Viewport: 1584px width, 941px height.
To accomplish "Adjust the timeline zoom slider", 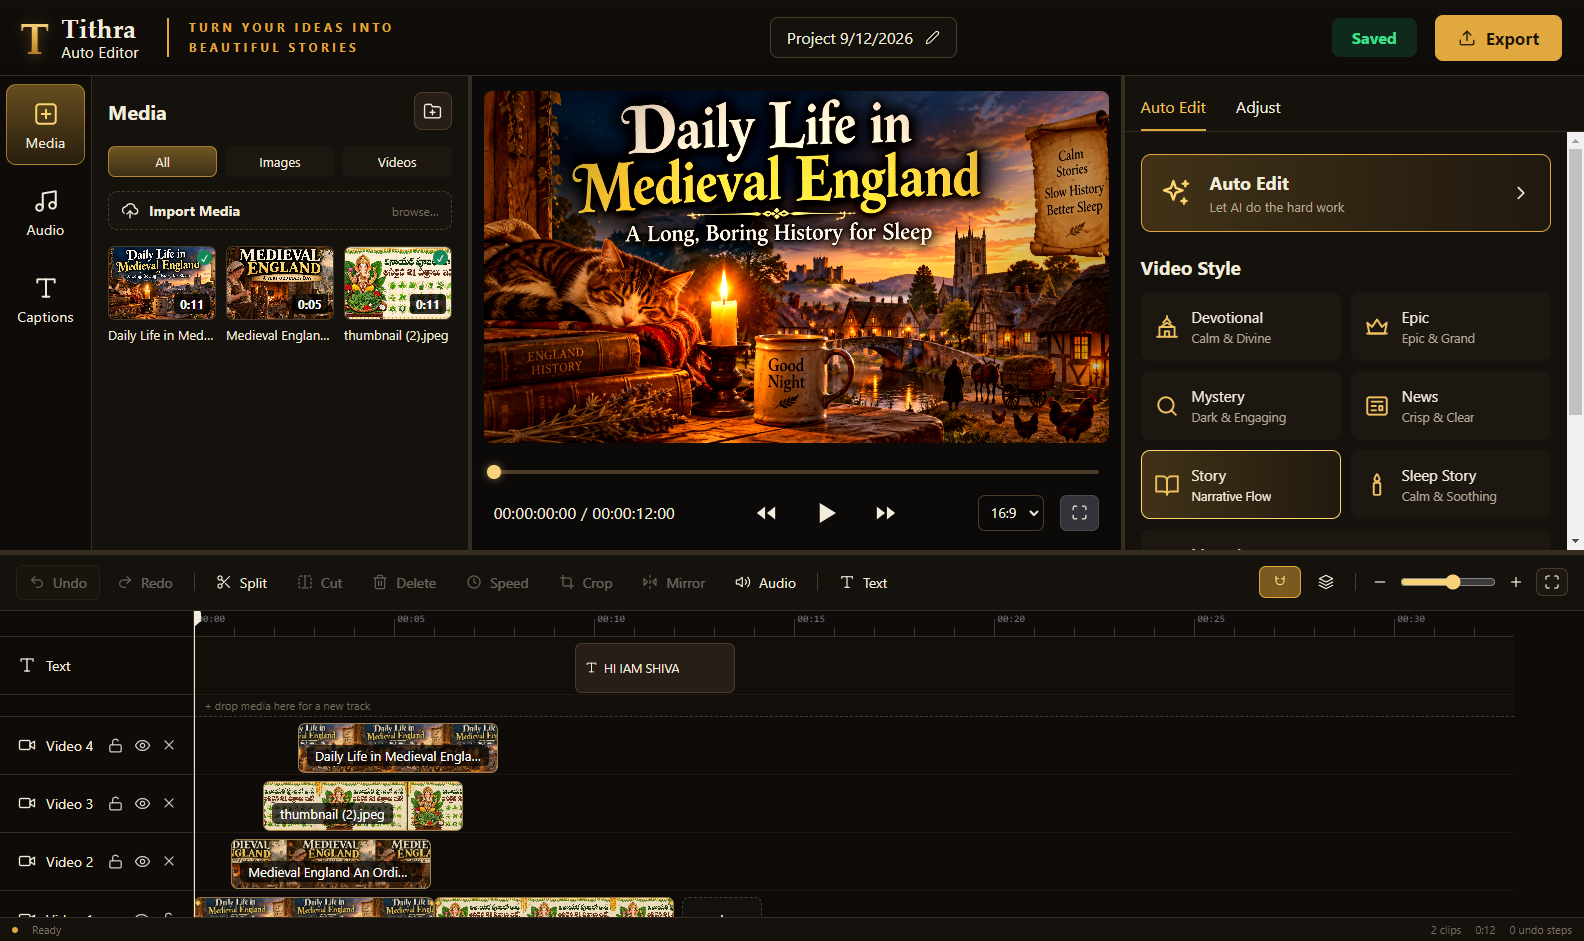I will click(1448, 582).
